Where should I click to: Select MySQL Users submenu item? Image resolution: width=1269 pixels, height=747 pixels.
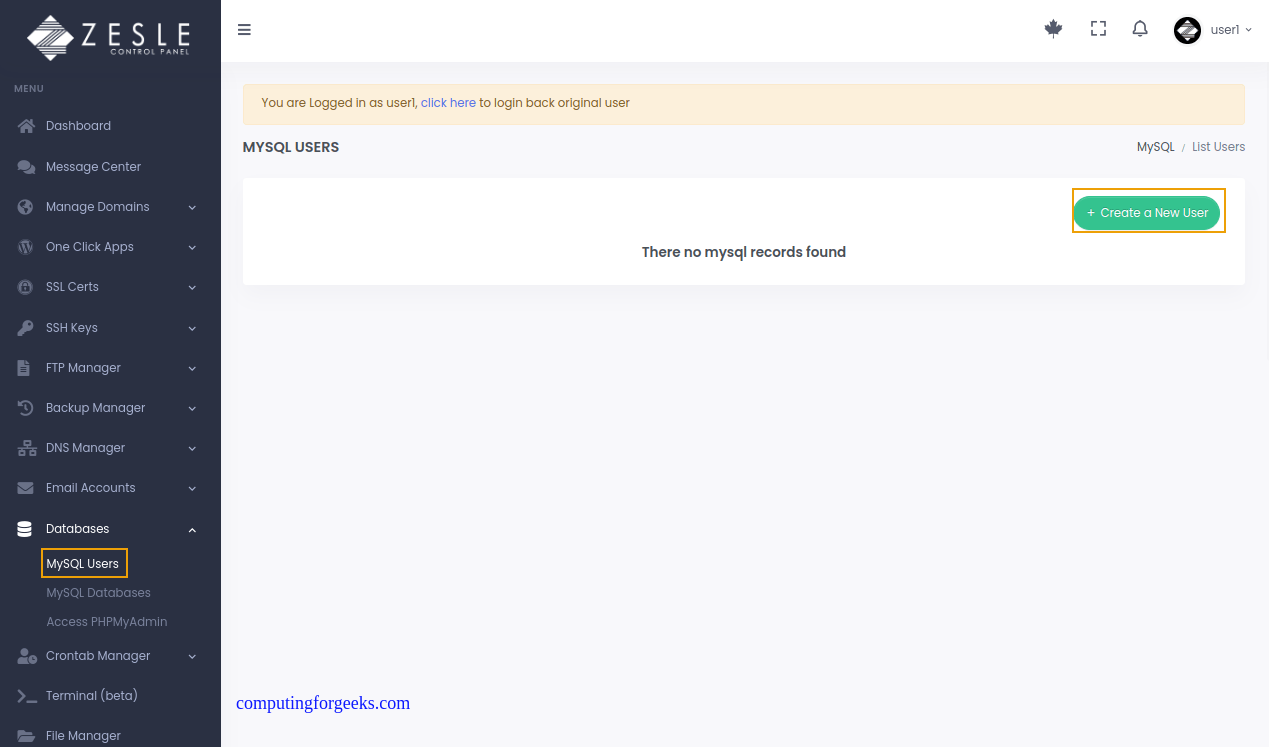83,564
